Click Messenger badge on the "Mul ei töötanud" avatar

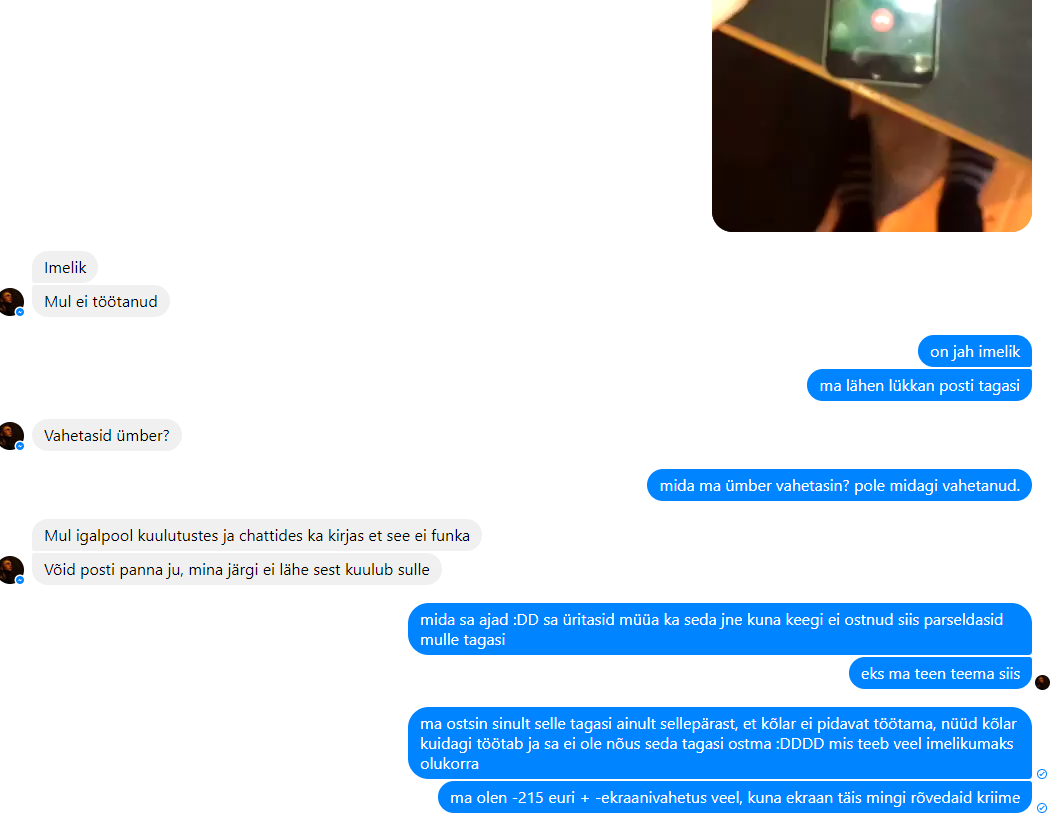point(19,312)
